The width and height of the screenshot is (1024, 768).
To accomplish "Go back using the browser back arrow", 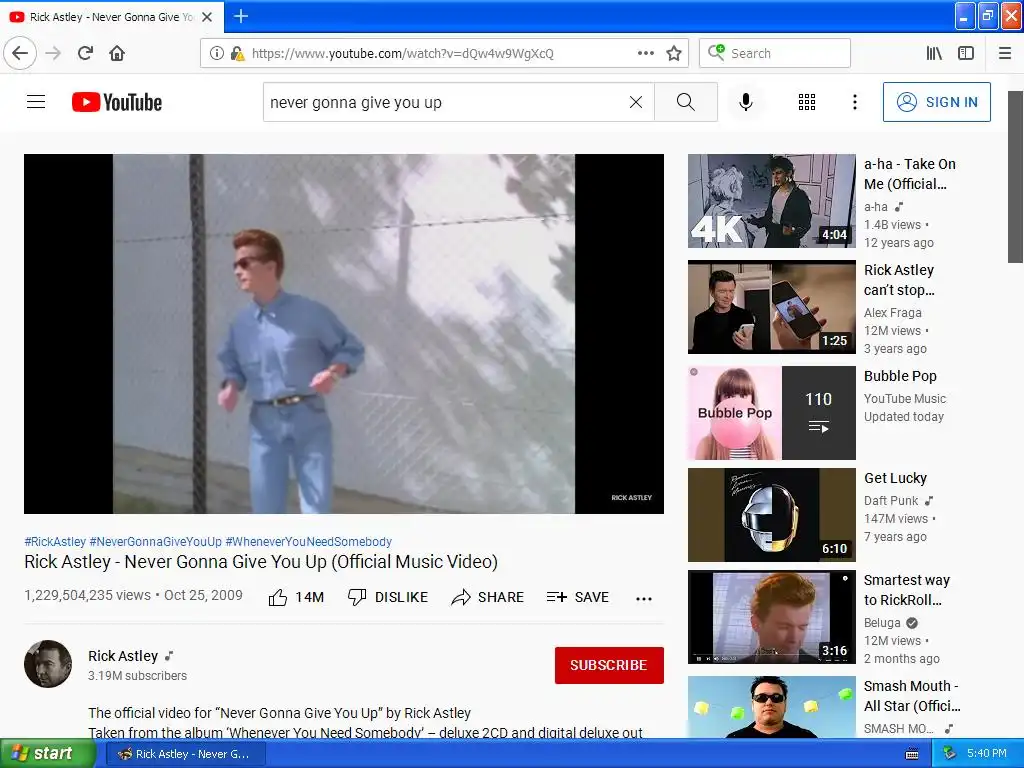I will pyautogui.click(x=20, y=53).
